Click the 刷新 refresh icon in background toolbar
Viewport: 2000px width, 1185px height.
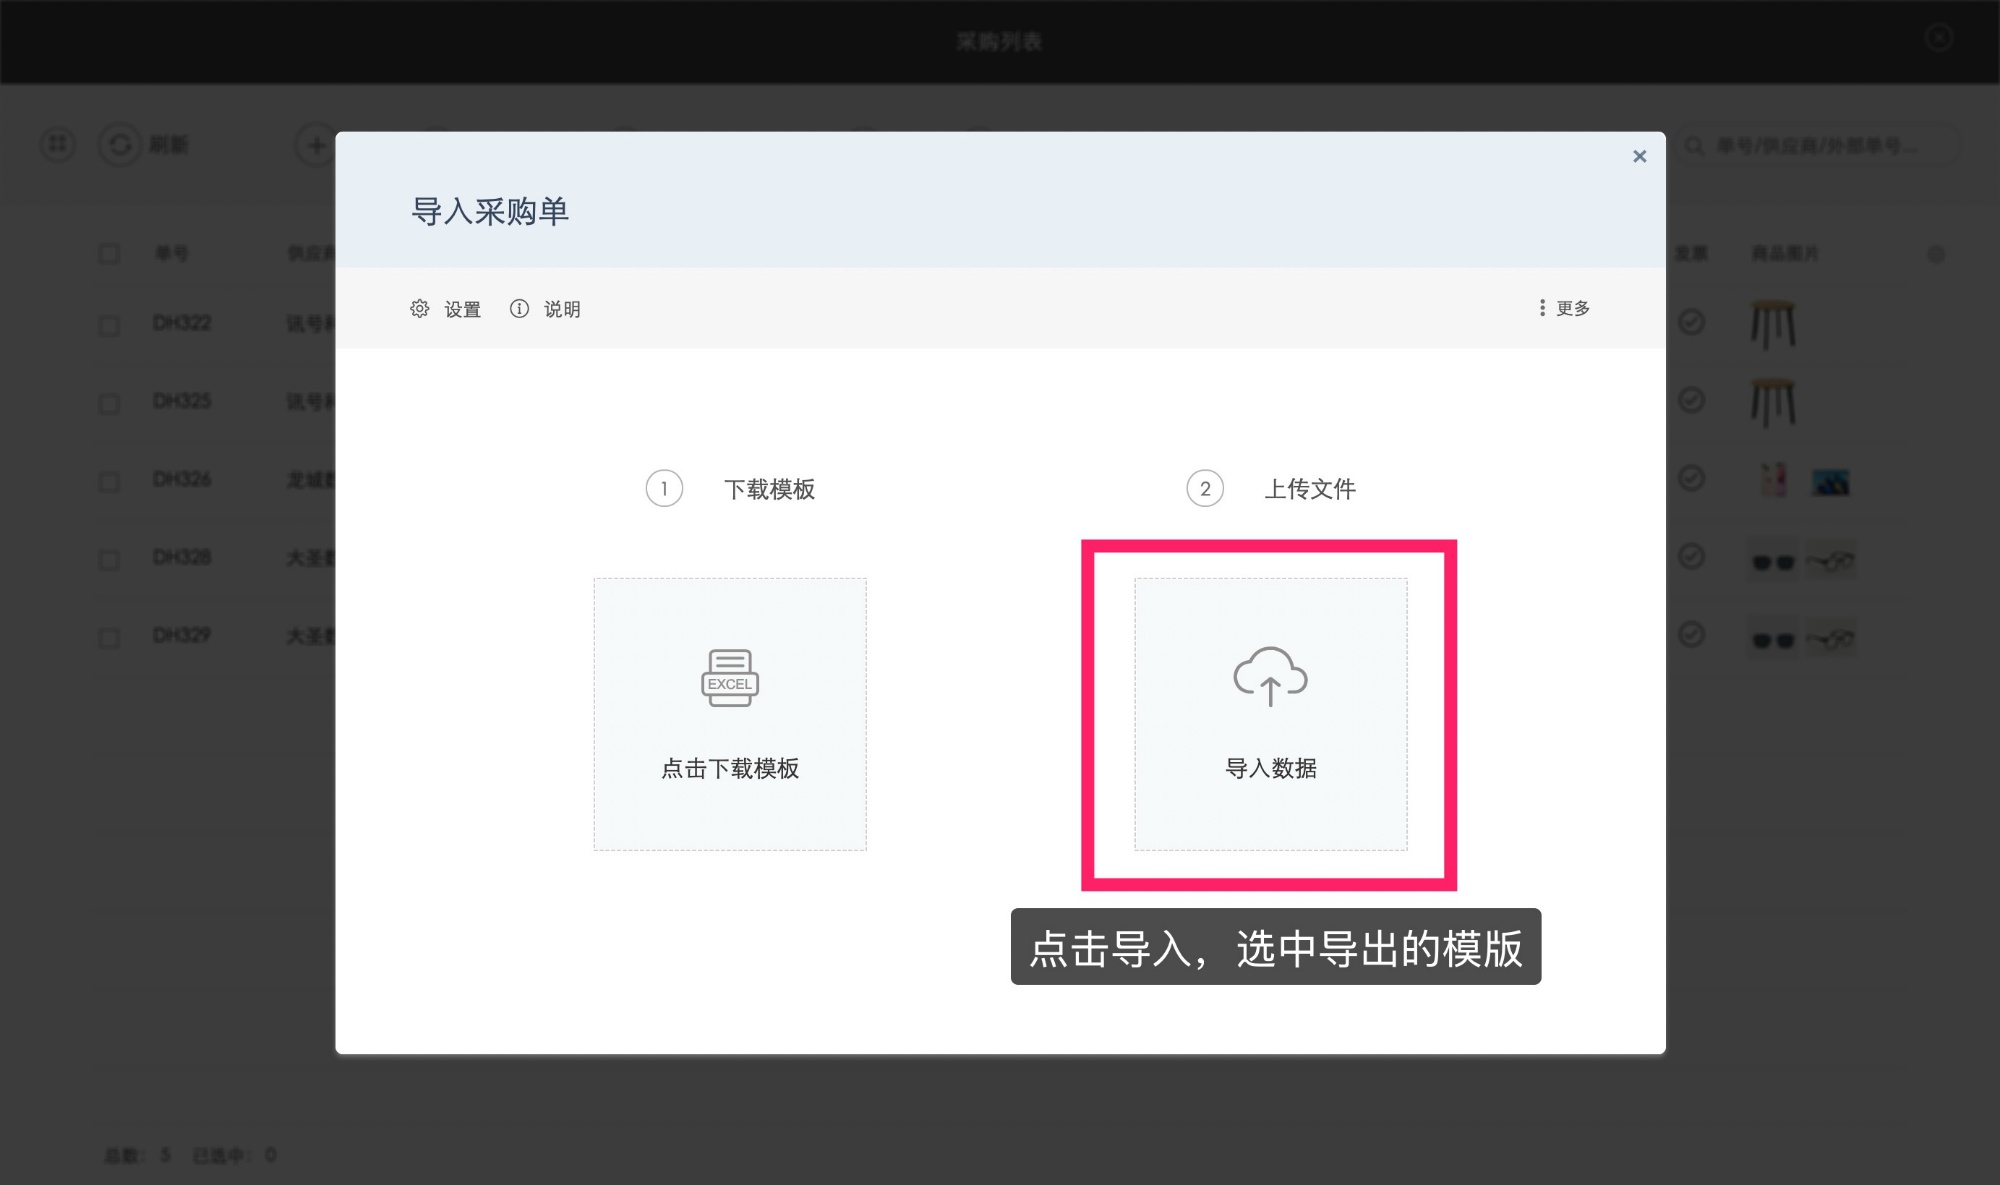click(120, 144)
